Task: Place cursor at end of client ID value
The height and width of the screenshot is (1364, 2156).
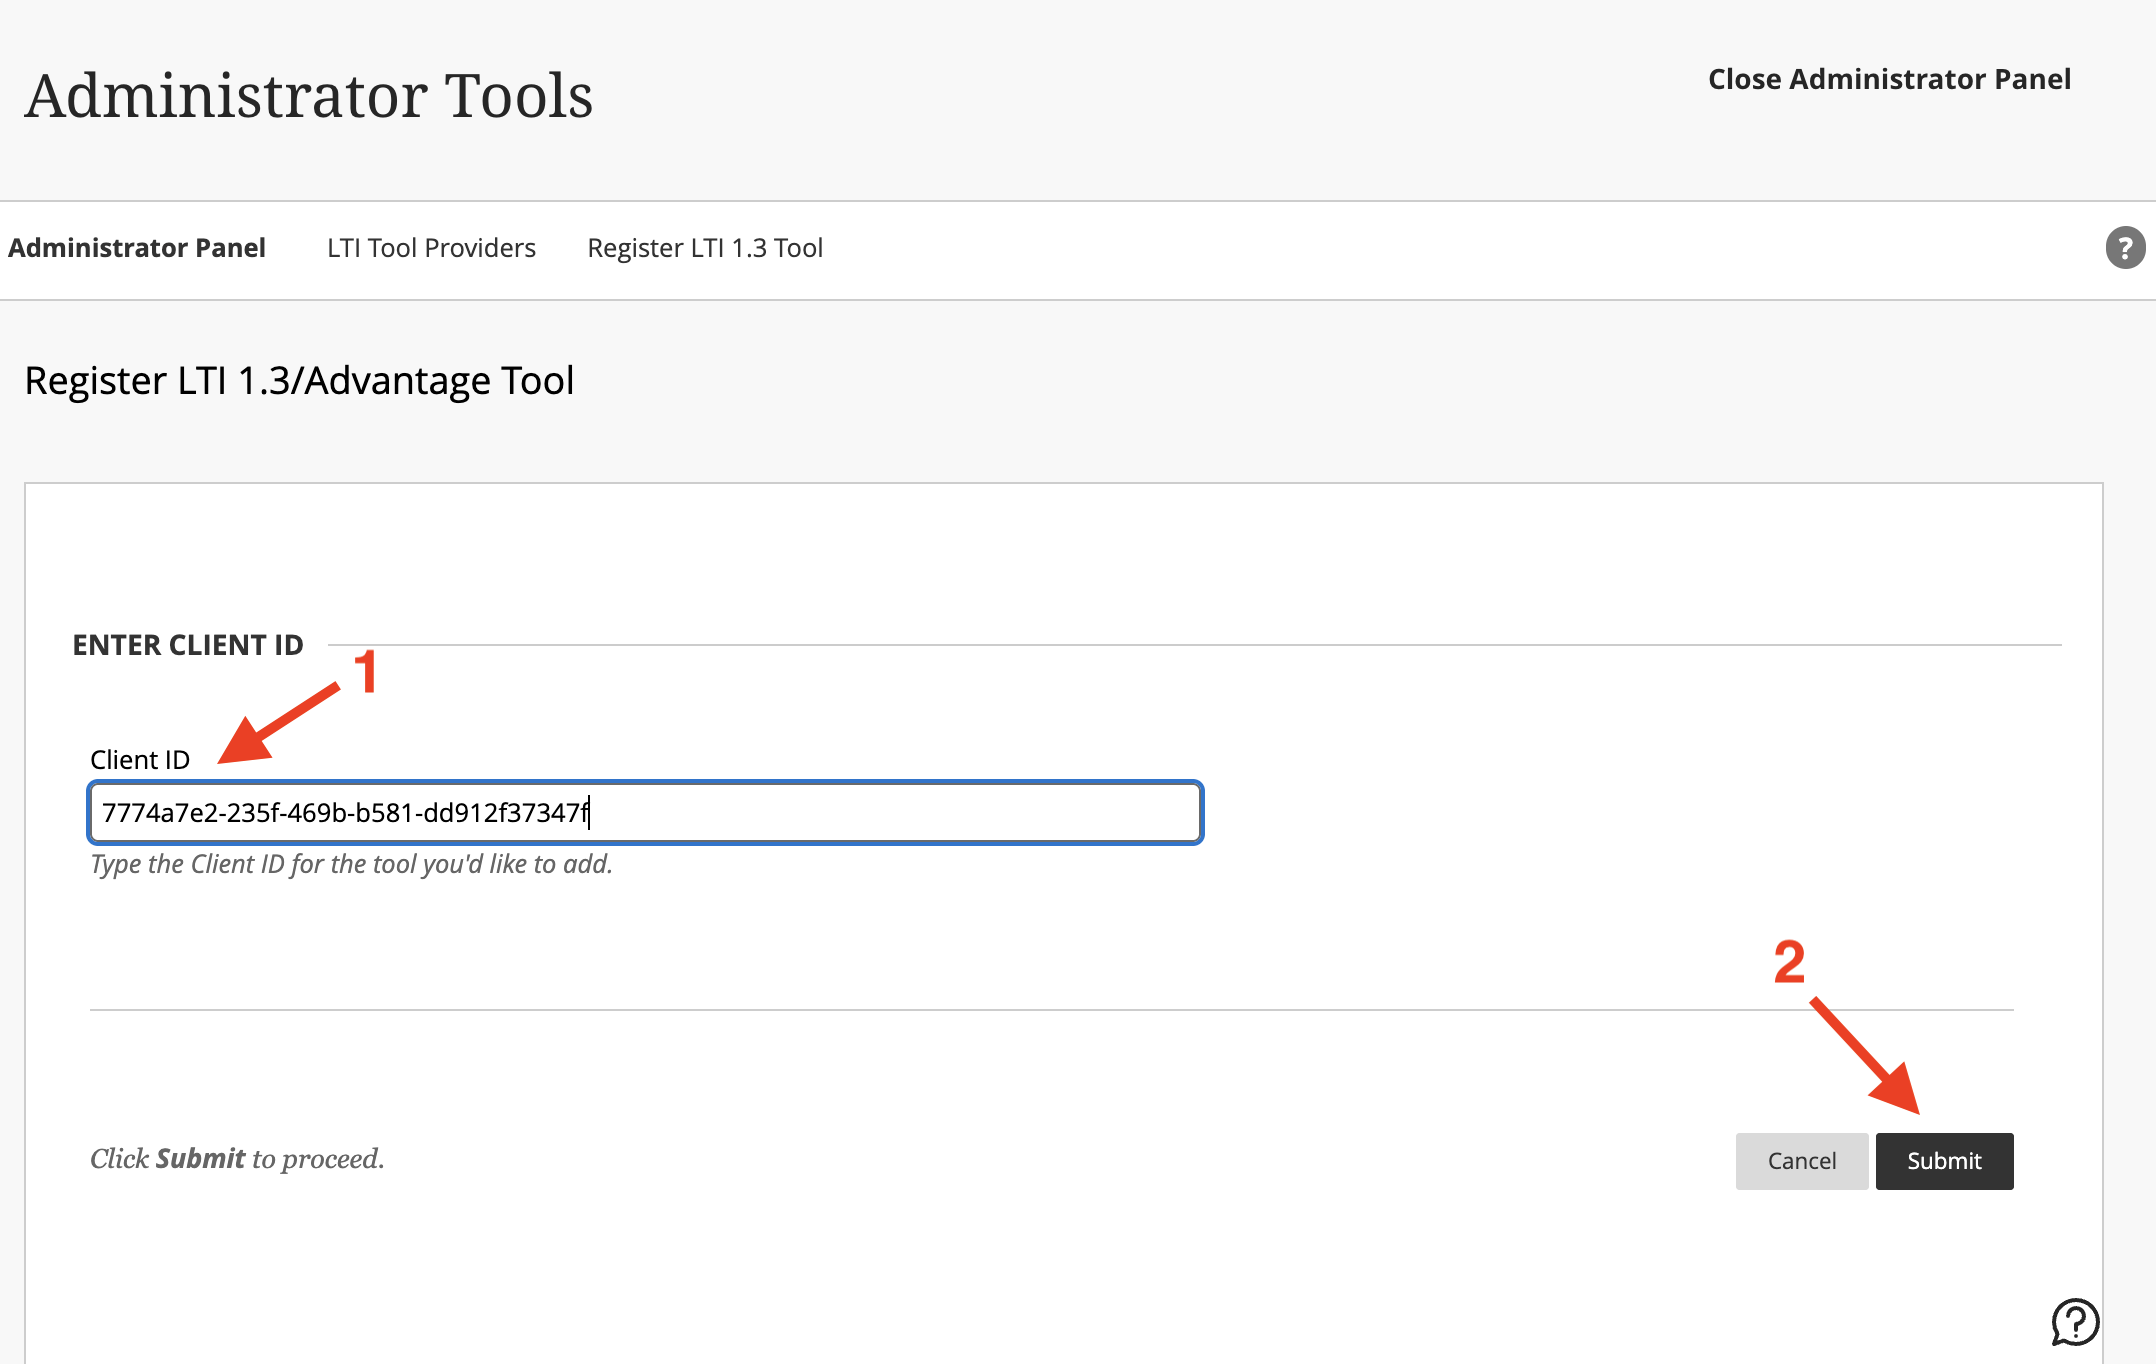Action: point(590,813)
